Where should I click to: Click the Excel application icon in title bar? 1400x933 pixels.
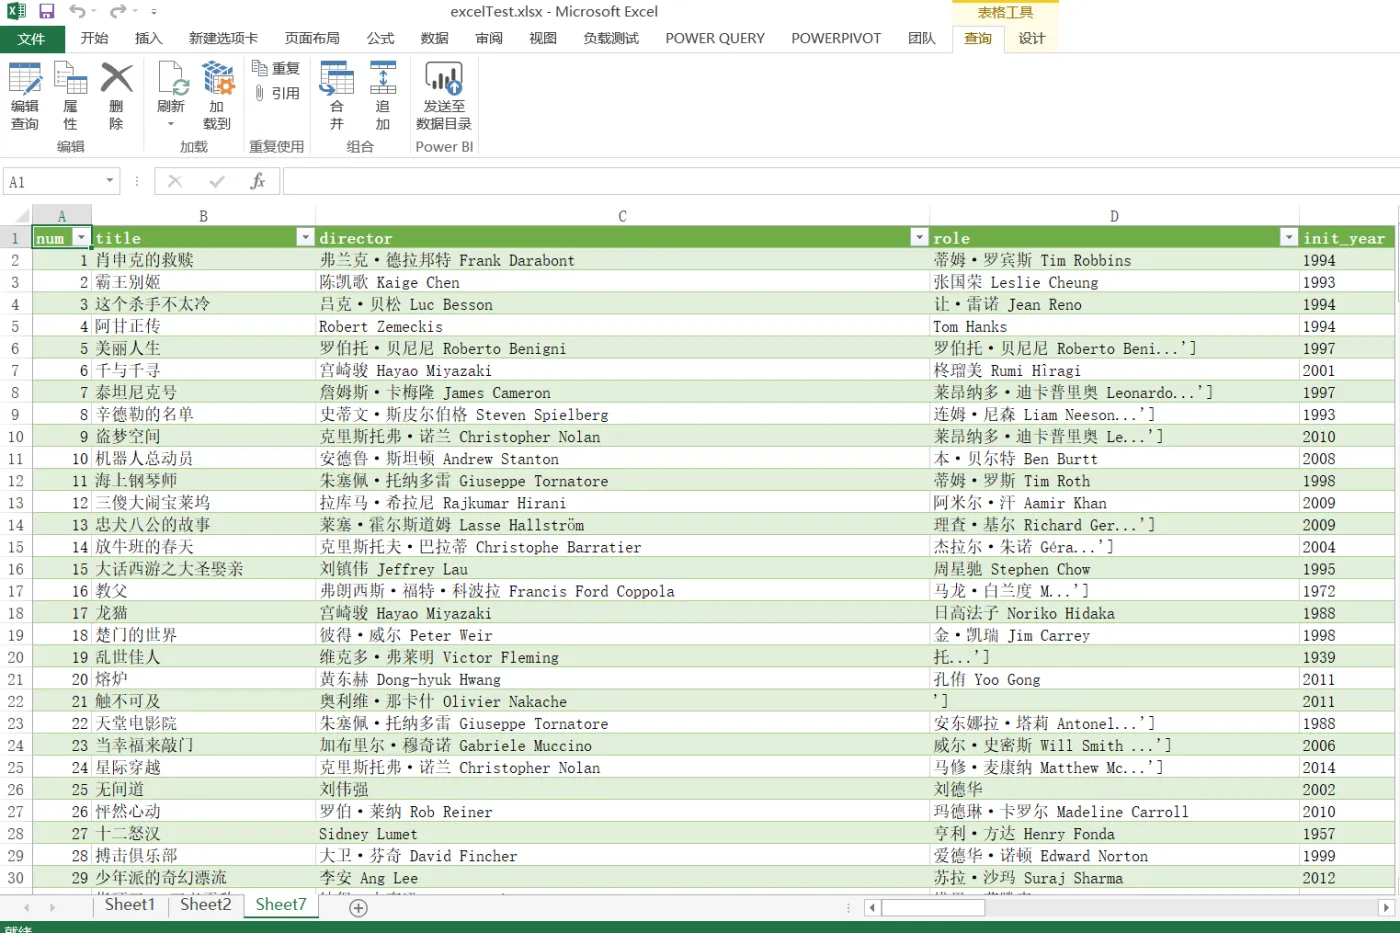16,11
